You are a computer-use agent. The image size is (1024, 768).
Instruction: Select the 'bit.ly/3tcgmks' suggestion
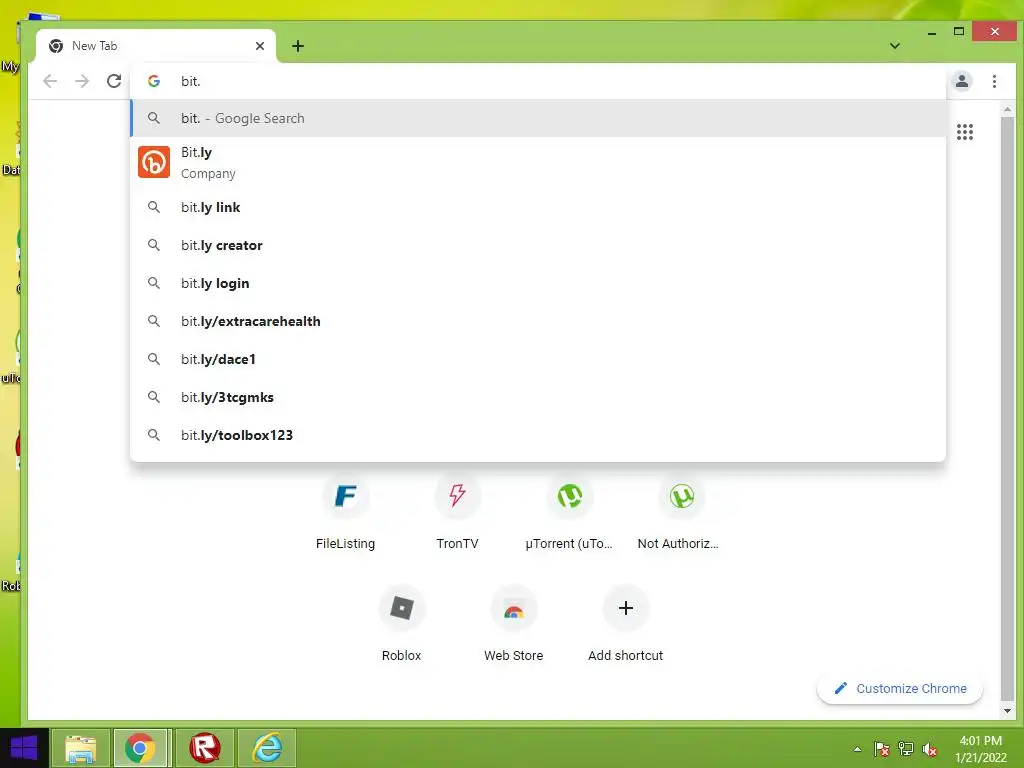(x=538, y=396)
